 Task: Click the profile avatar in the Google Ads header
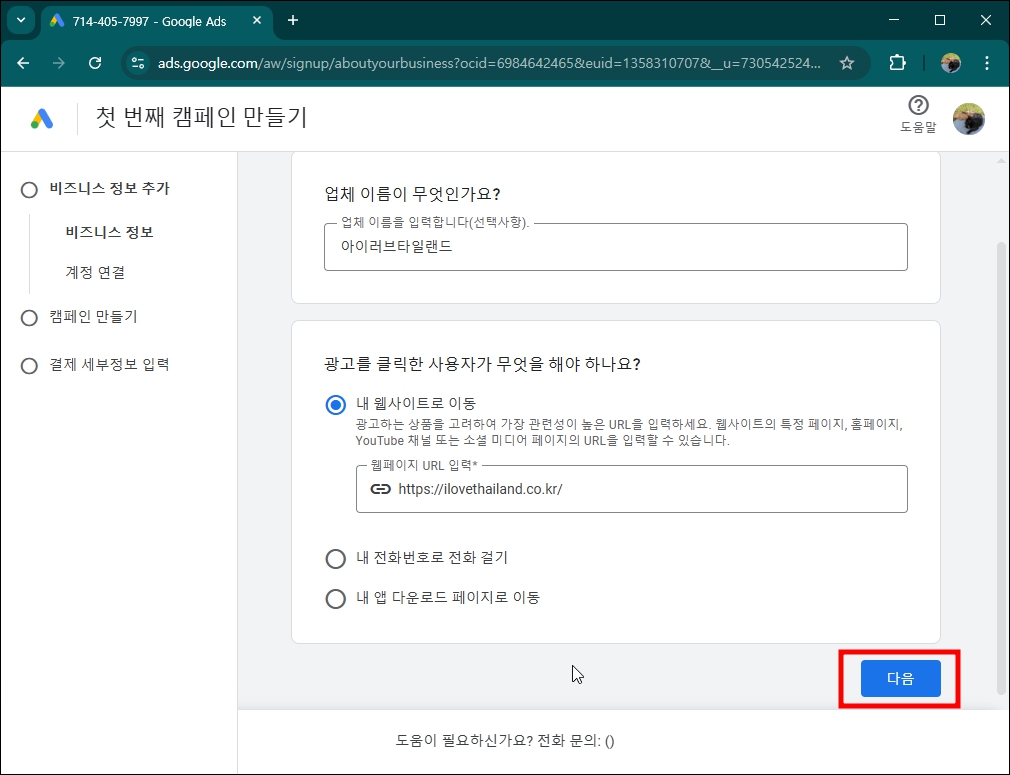coord(969,118)
